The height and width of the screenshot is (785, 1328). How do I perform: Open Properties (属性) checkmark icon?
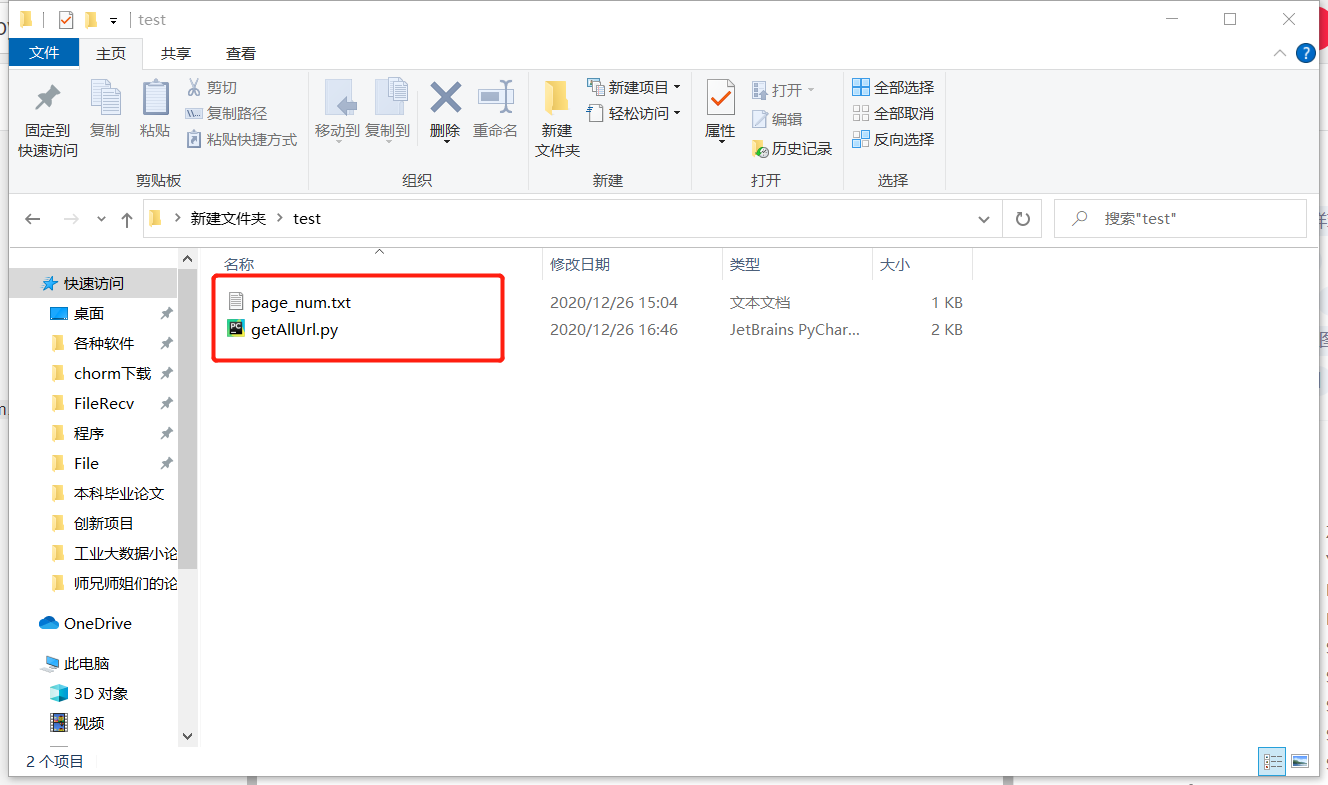pos(720,100)
